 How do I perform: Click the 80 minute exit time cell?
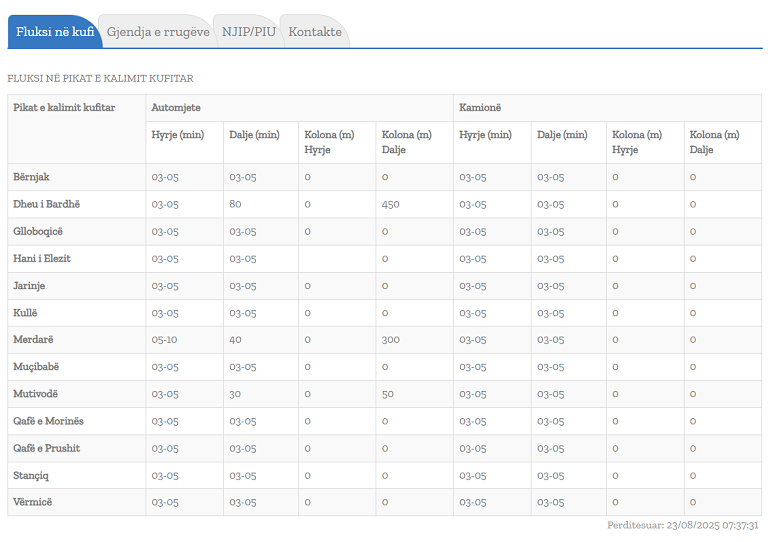[x=236, y=204]
